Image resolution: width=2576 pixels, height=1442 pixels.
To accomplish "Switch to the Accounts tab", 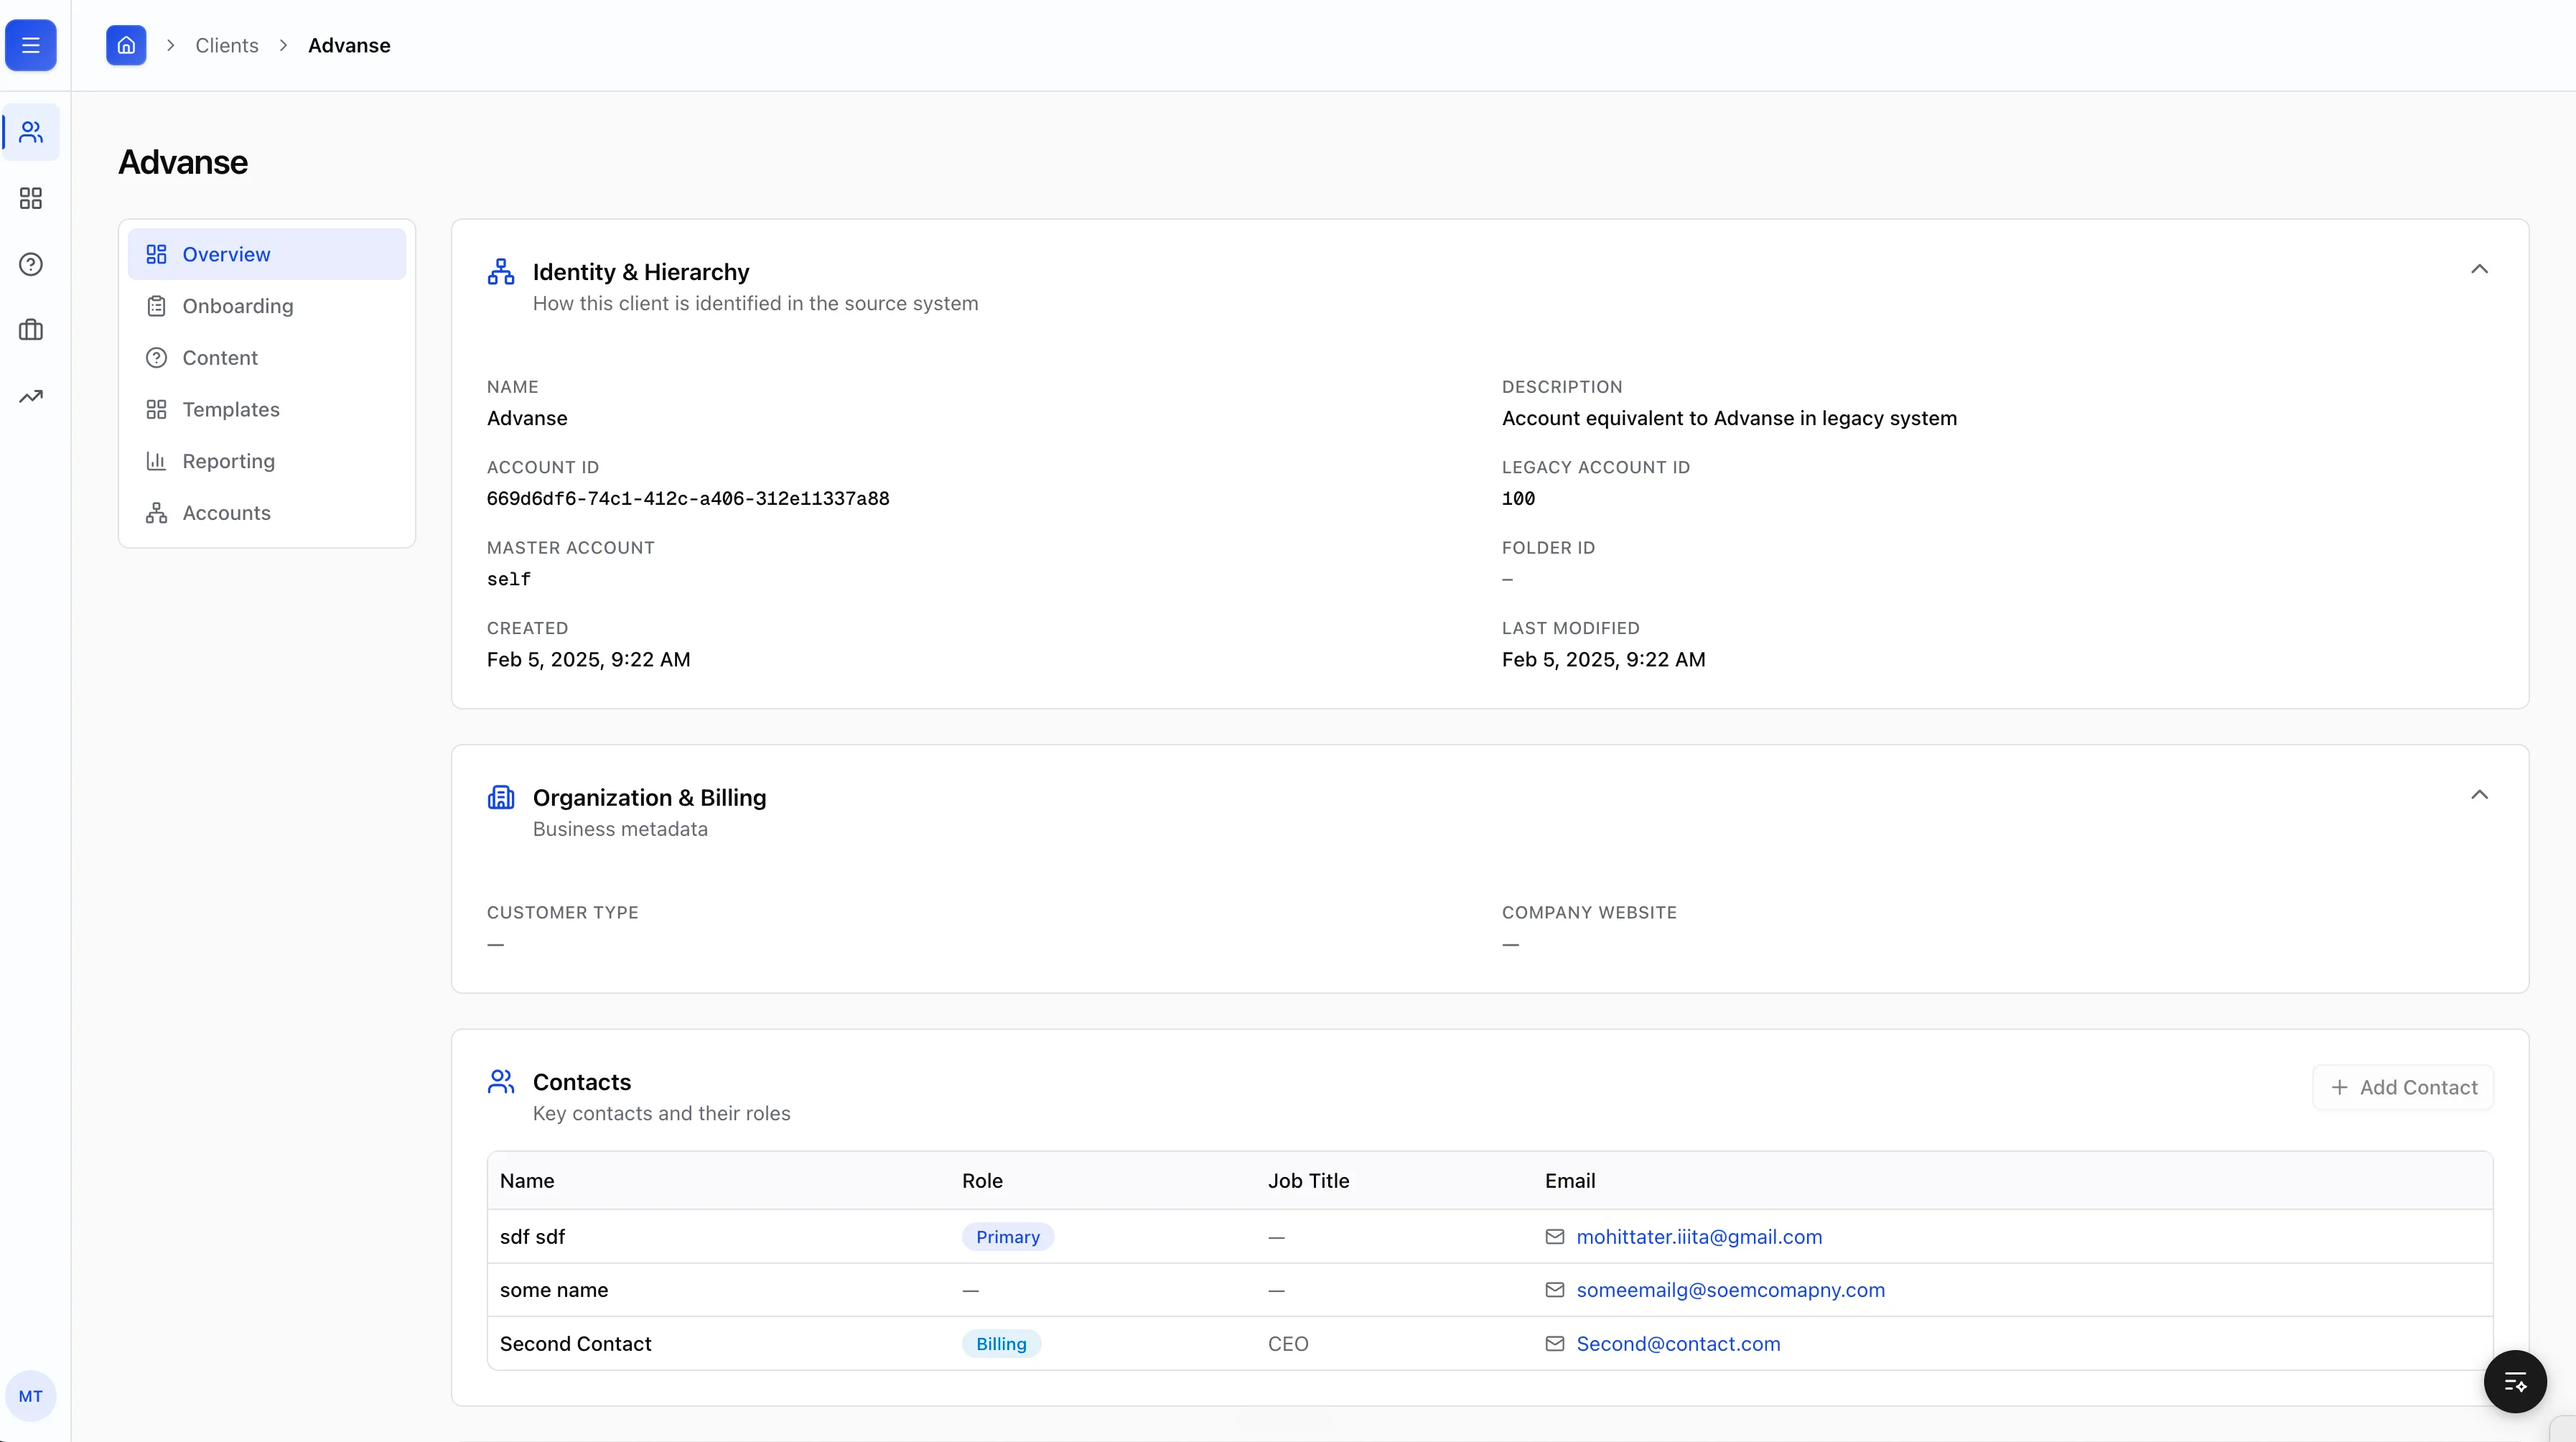I will (x=267, y=513).
